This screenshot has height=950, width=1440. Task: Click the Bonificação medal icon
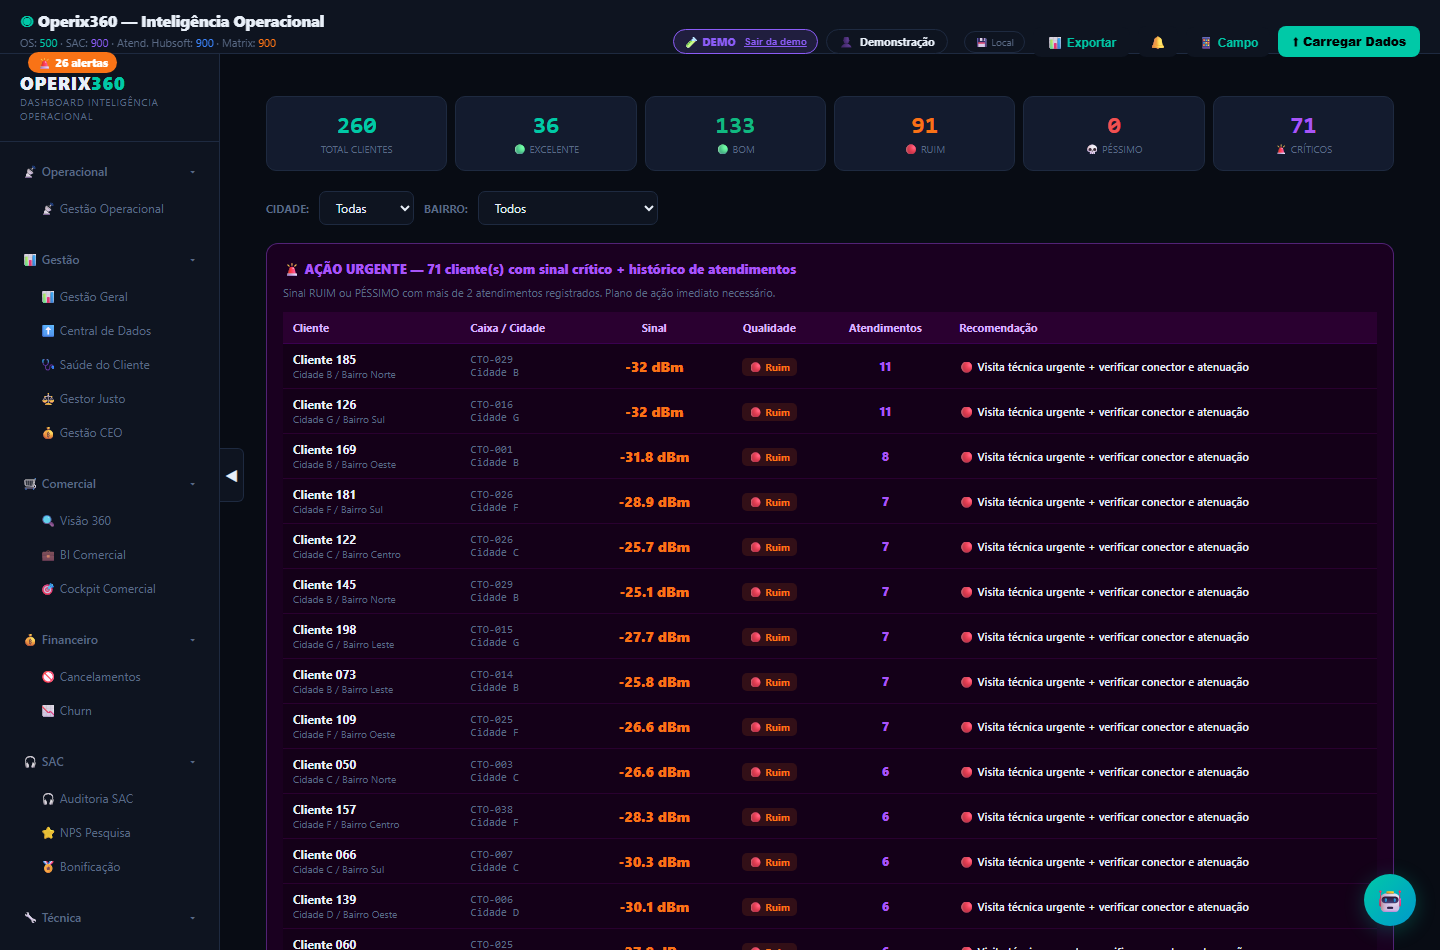48,867
